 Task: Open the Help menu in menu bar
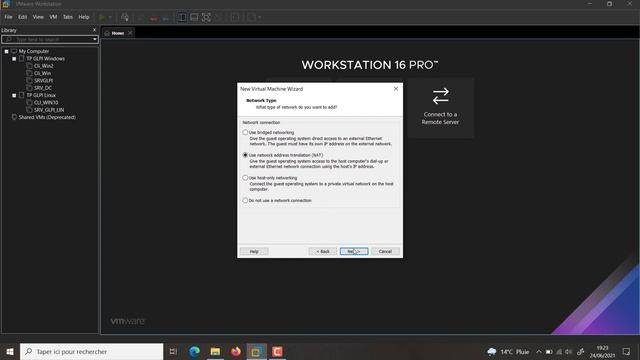click(84, 17)
